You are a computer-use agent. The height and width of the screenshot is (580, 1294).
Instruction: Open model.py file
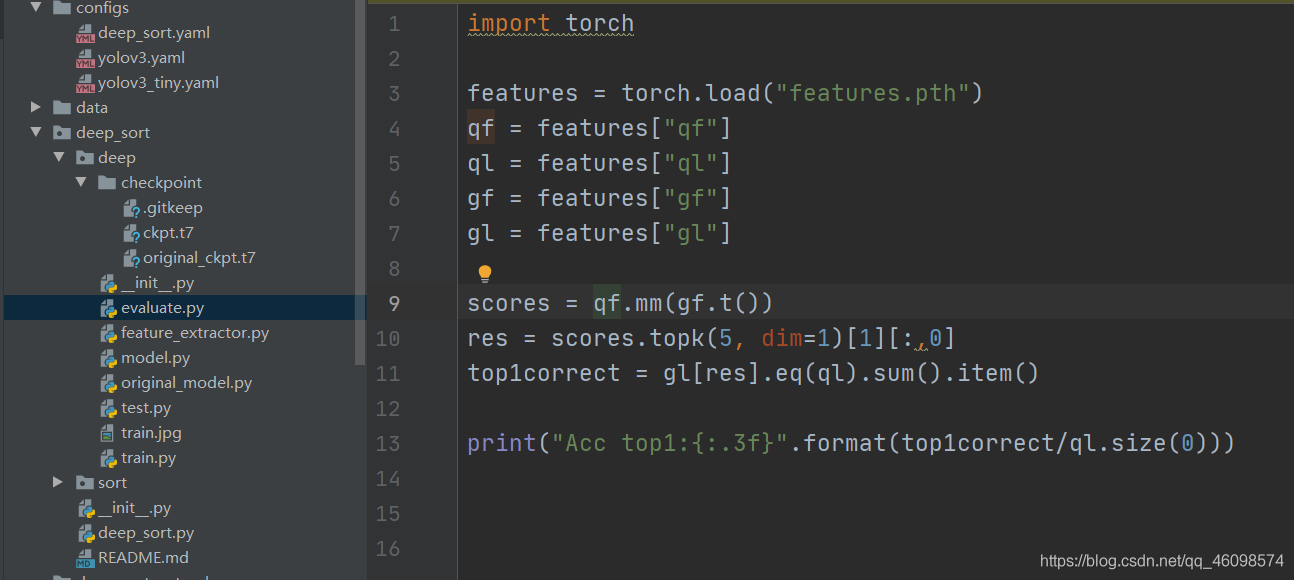coord(156,358)
